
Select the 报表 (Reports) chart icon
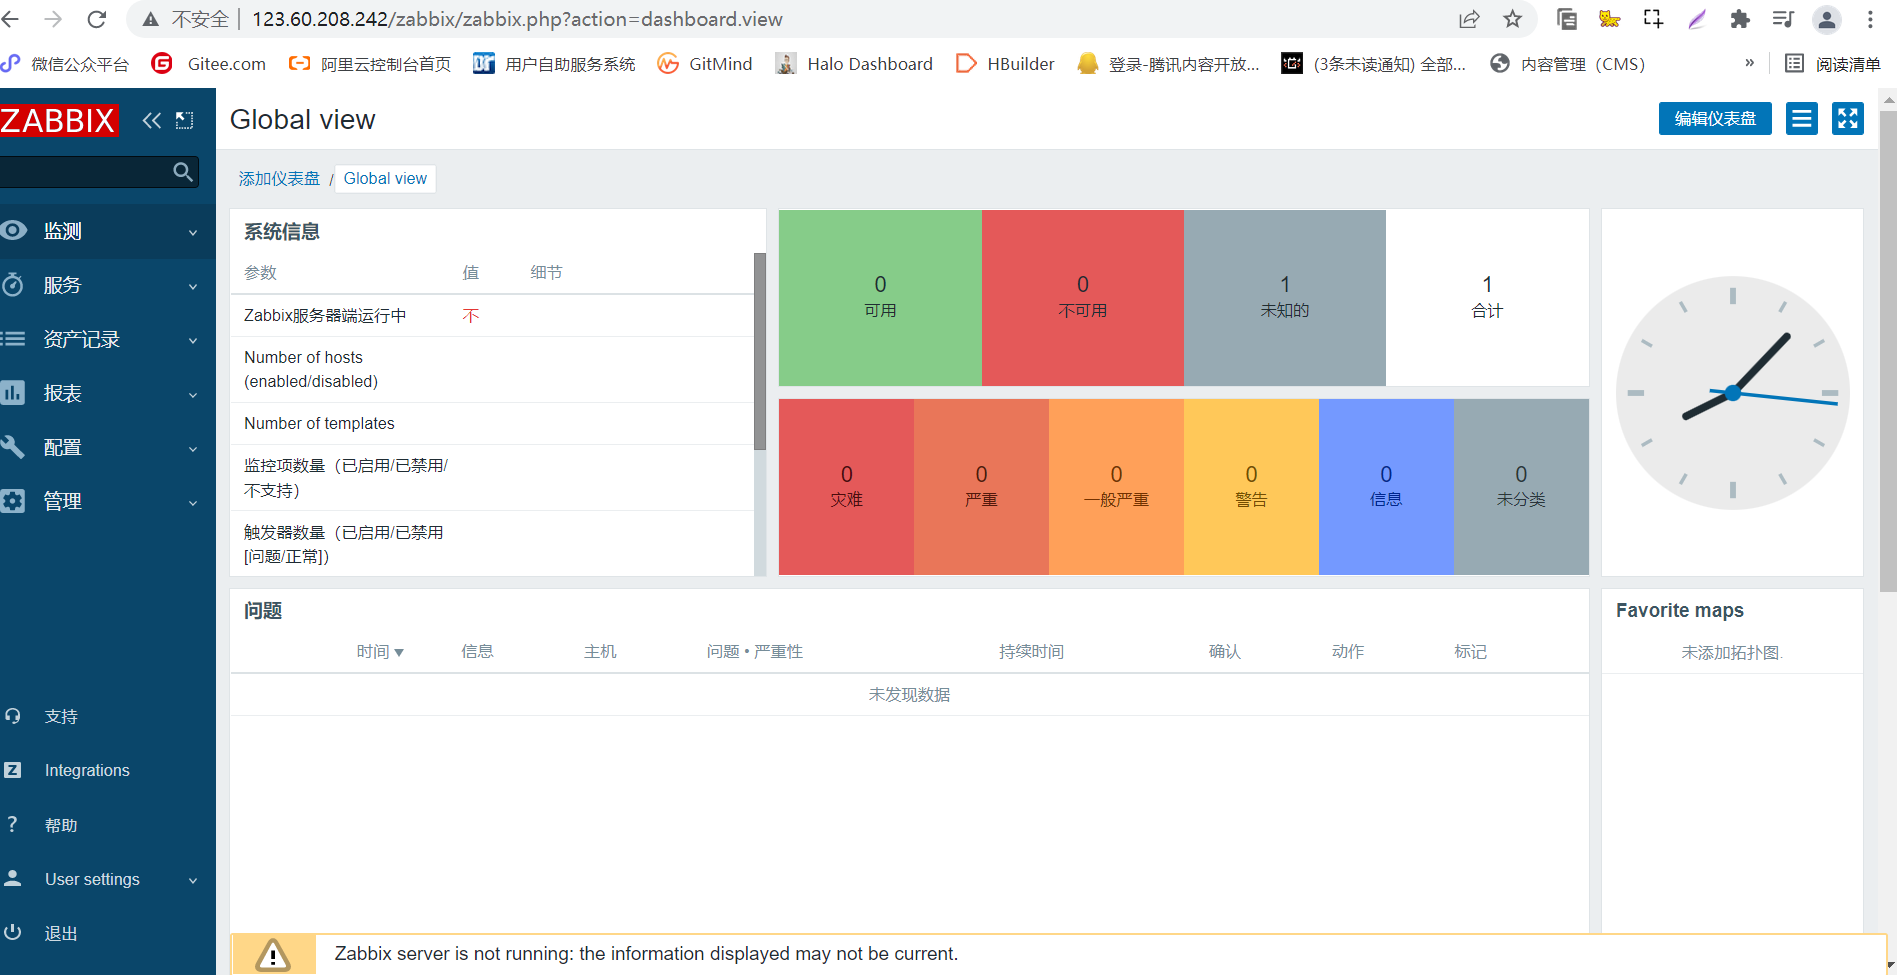[x=14, y=392]
